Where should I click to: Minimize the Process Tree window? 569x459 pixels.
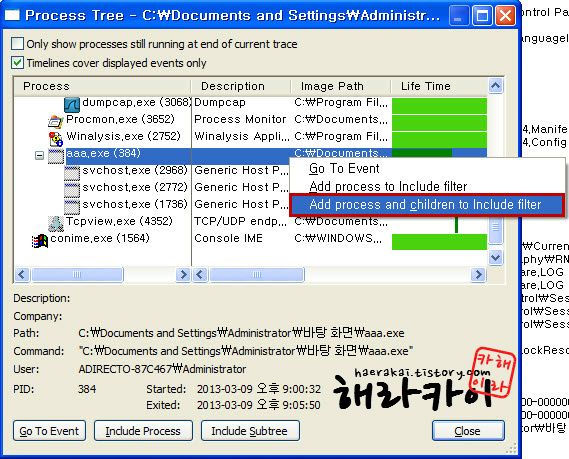(x=458, y=16)
